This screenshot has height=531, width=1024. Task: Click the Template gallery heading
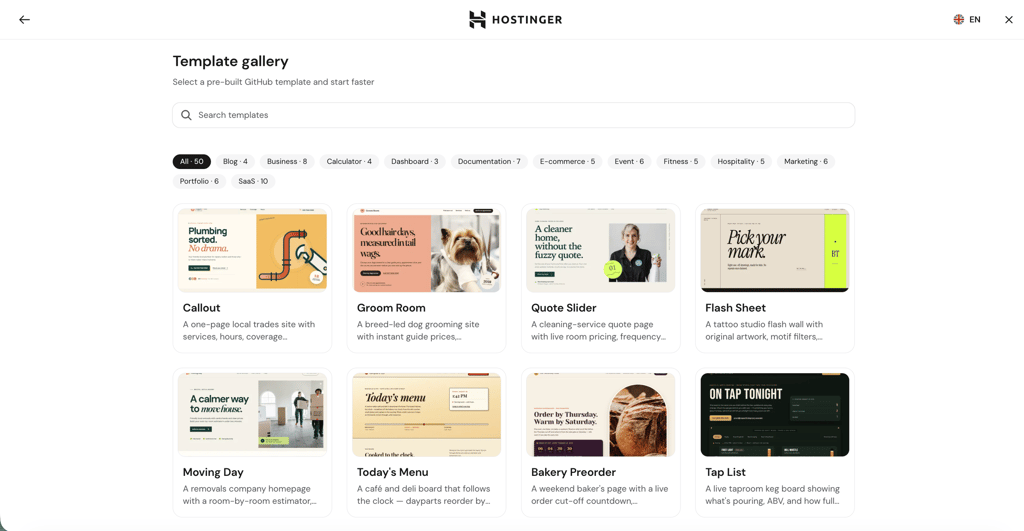click(x=231, y=61)
